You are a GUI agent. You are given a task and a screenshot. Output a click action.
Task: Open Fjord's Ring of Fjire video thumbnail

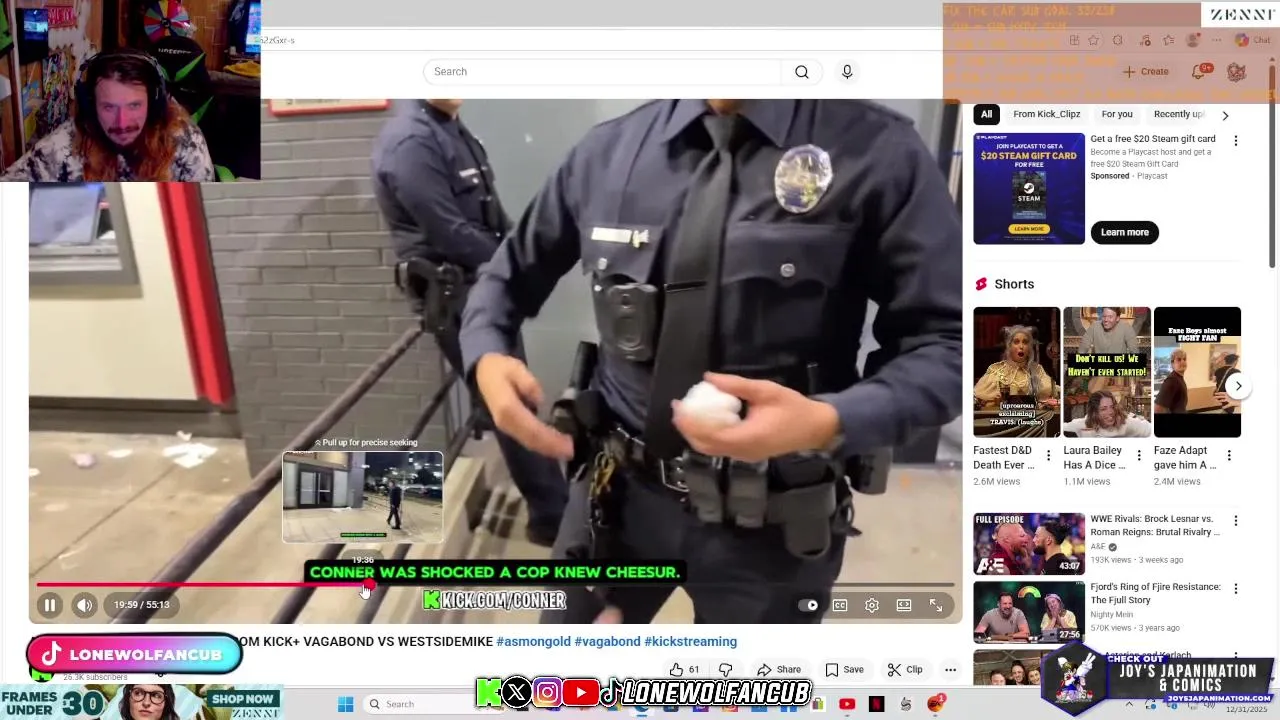tap(1029, 612)
